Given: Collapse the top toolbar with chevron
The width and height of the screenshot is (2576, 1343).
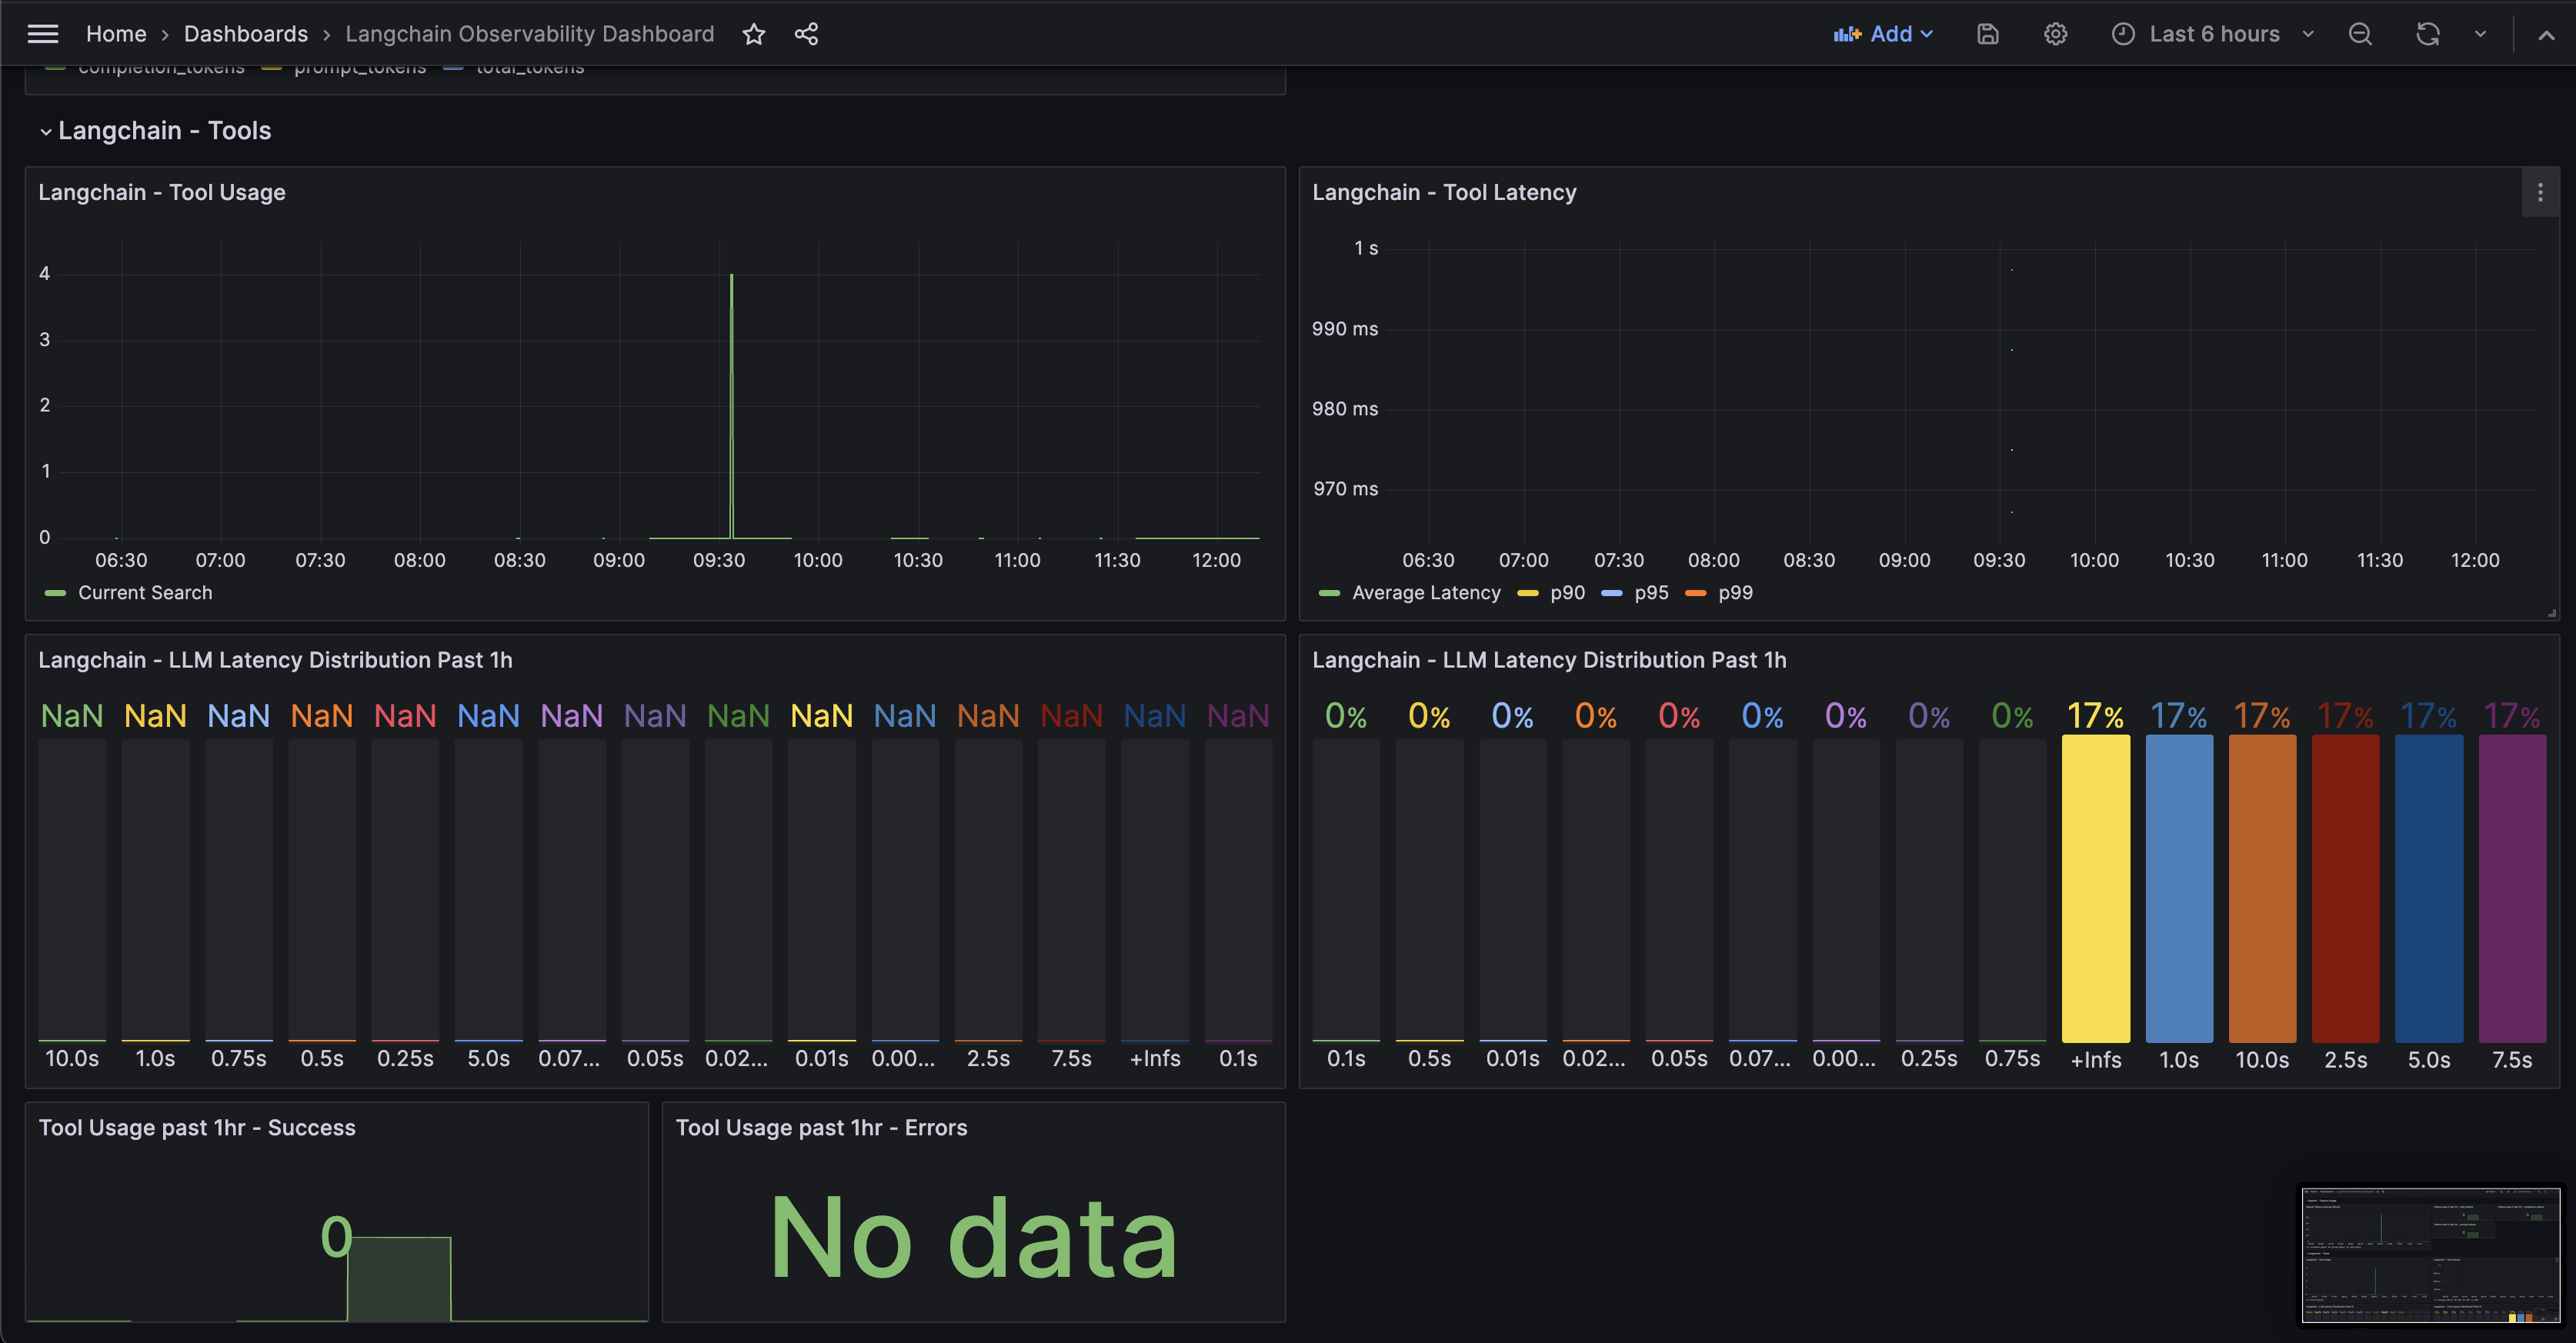Looking at the screenshot, I should tap(2546, 34).
